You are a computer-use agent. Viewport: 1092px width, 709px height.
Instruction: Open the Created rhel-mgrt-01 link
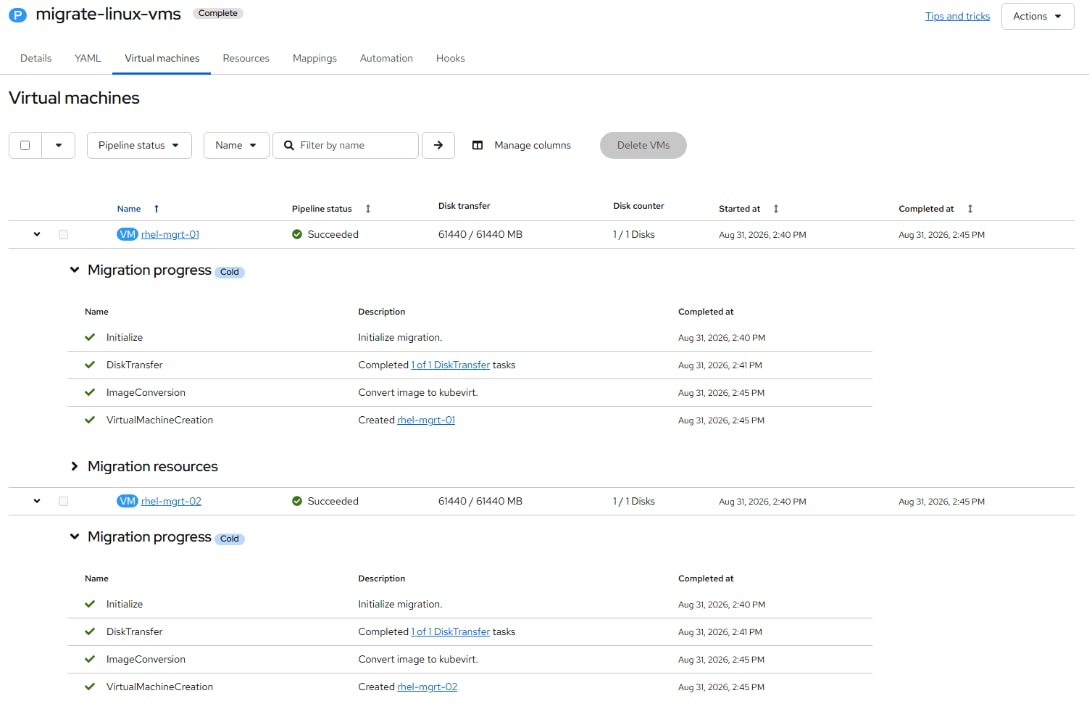[426, 420]
